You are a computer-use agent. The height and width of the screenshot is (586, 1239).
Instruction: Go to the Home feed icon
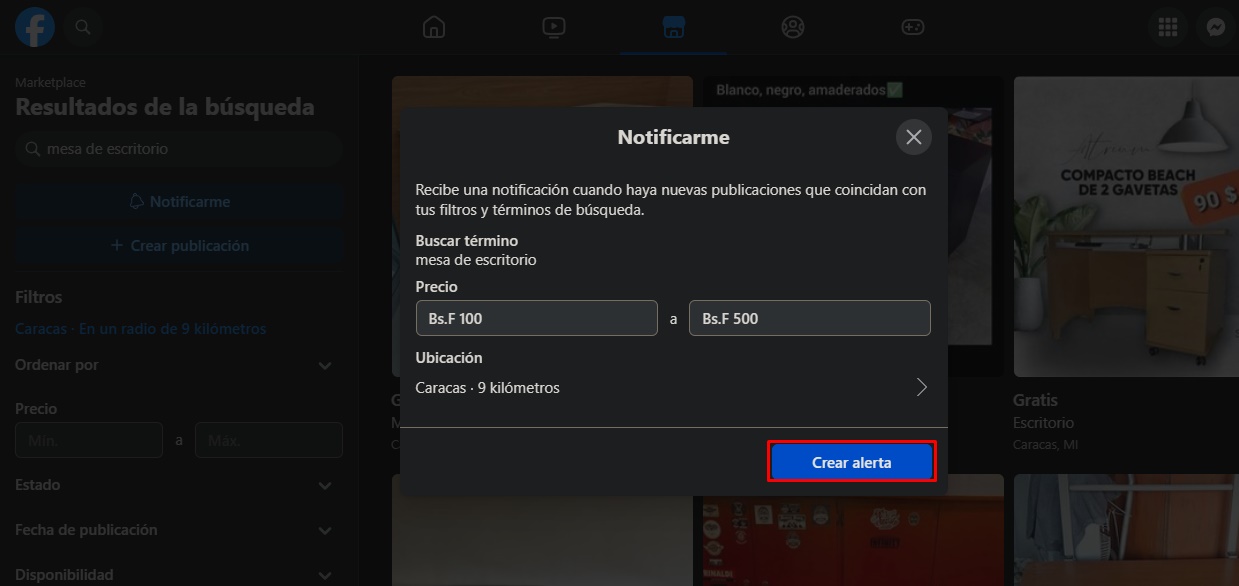point(434,27)
